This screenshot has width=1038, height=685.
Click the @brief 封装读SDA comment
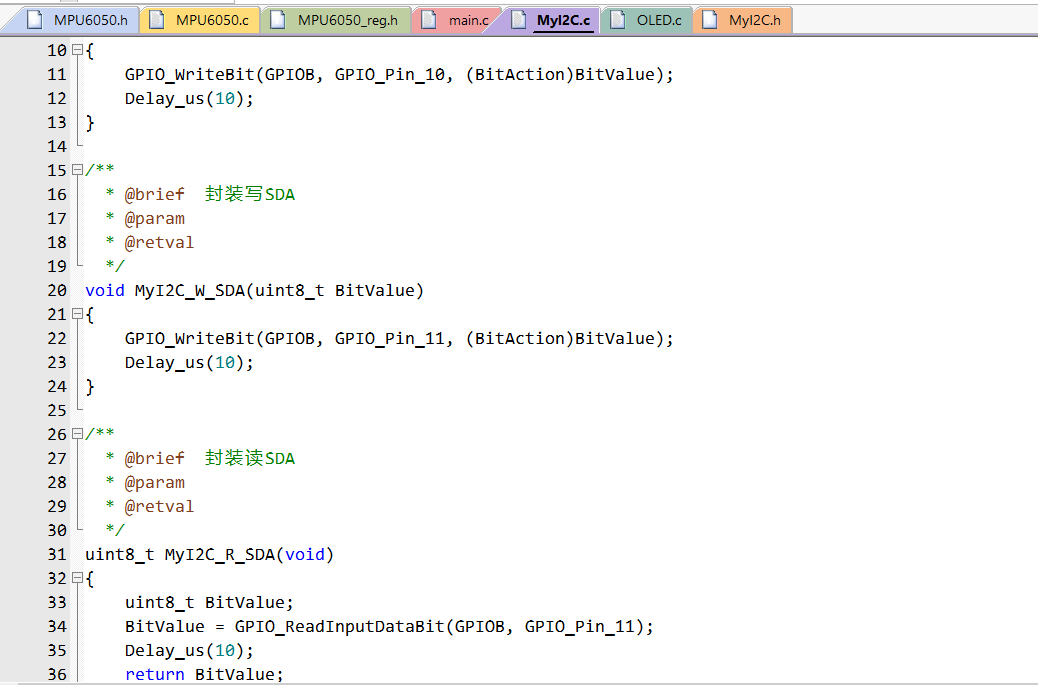[x=210, y=459]
